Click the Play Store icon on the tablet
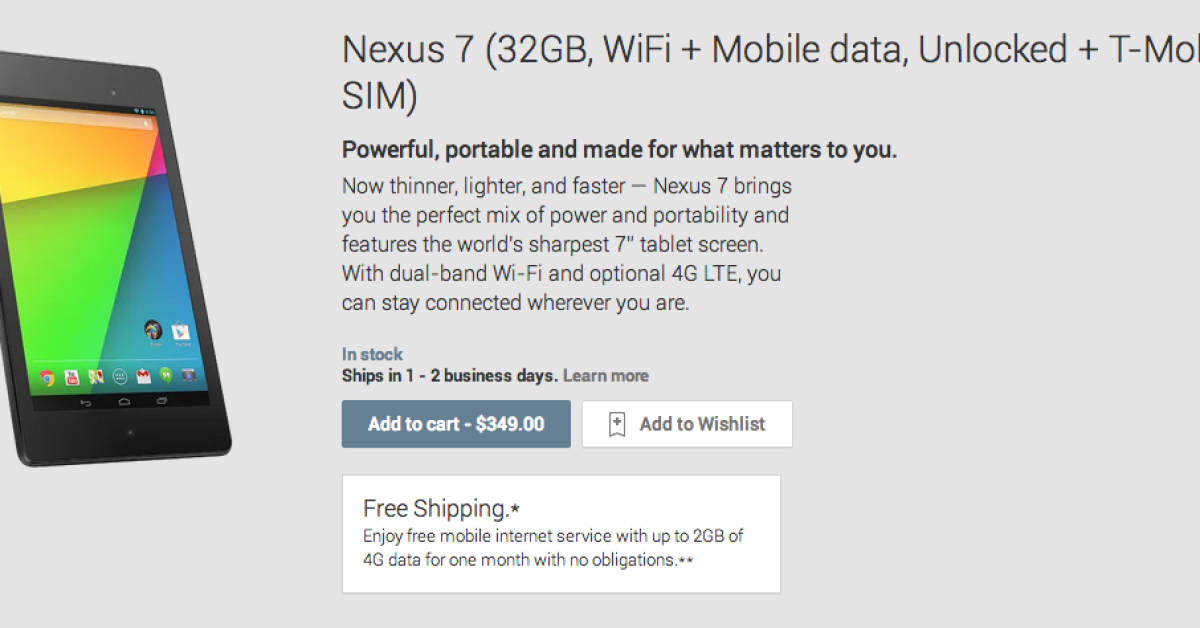Image resolution: width=1200 pixels, height=628 pixels. (181, 332)
